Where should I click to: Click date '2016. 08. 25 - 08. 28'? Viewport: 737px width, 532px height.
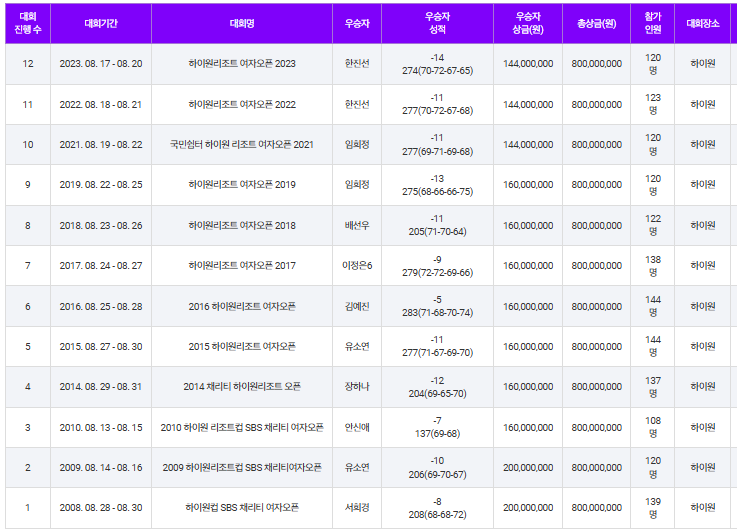[101, 306]
